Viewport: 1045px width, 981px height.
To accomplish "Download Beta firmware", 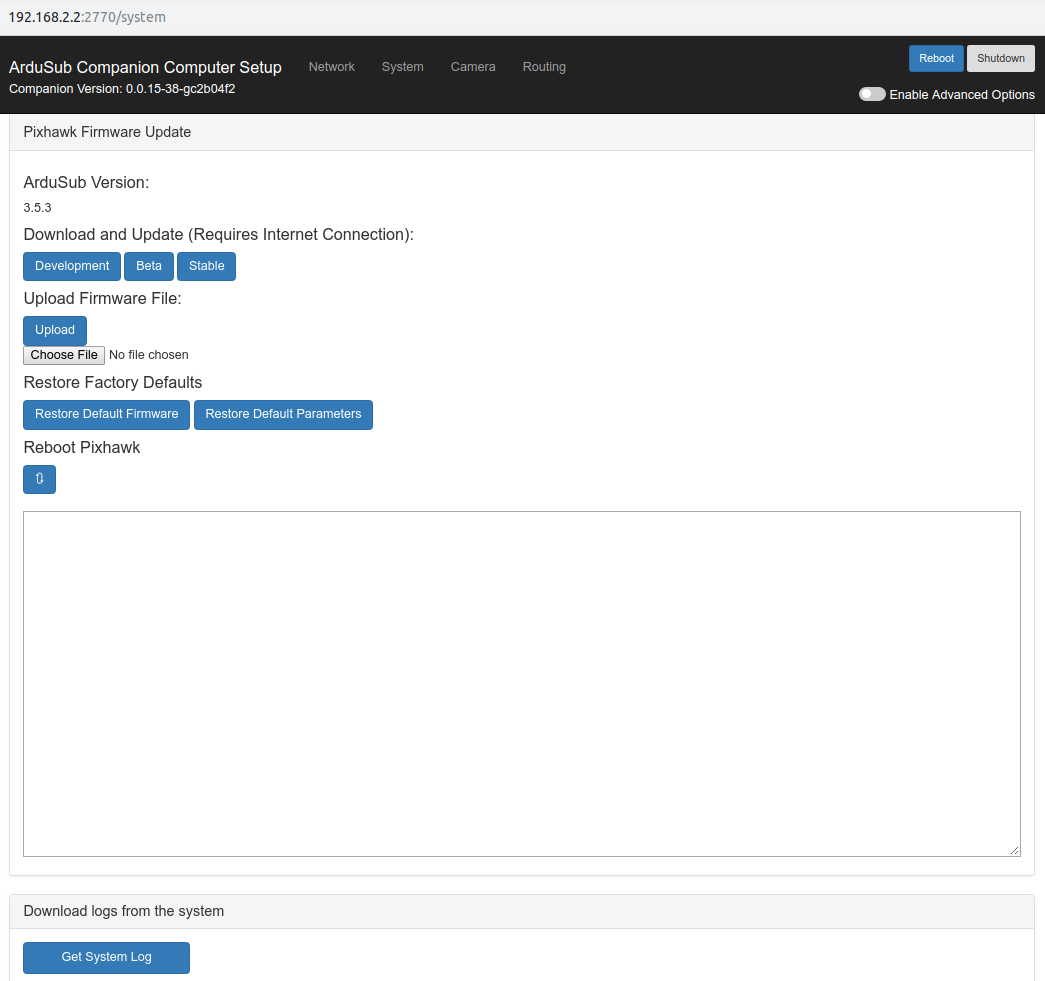I will point(149,266).
